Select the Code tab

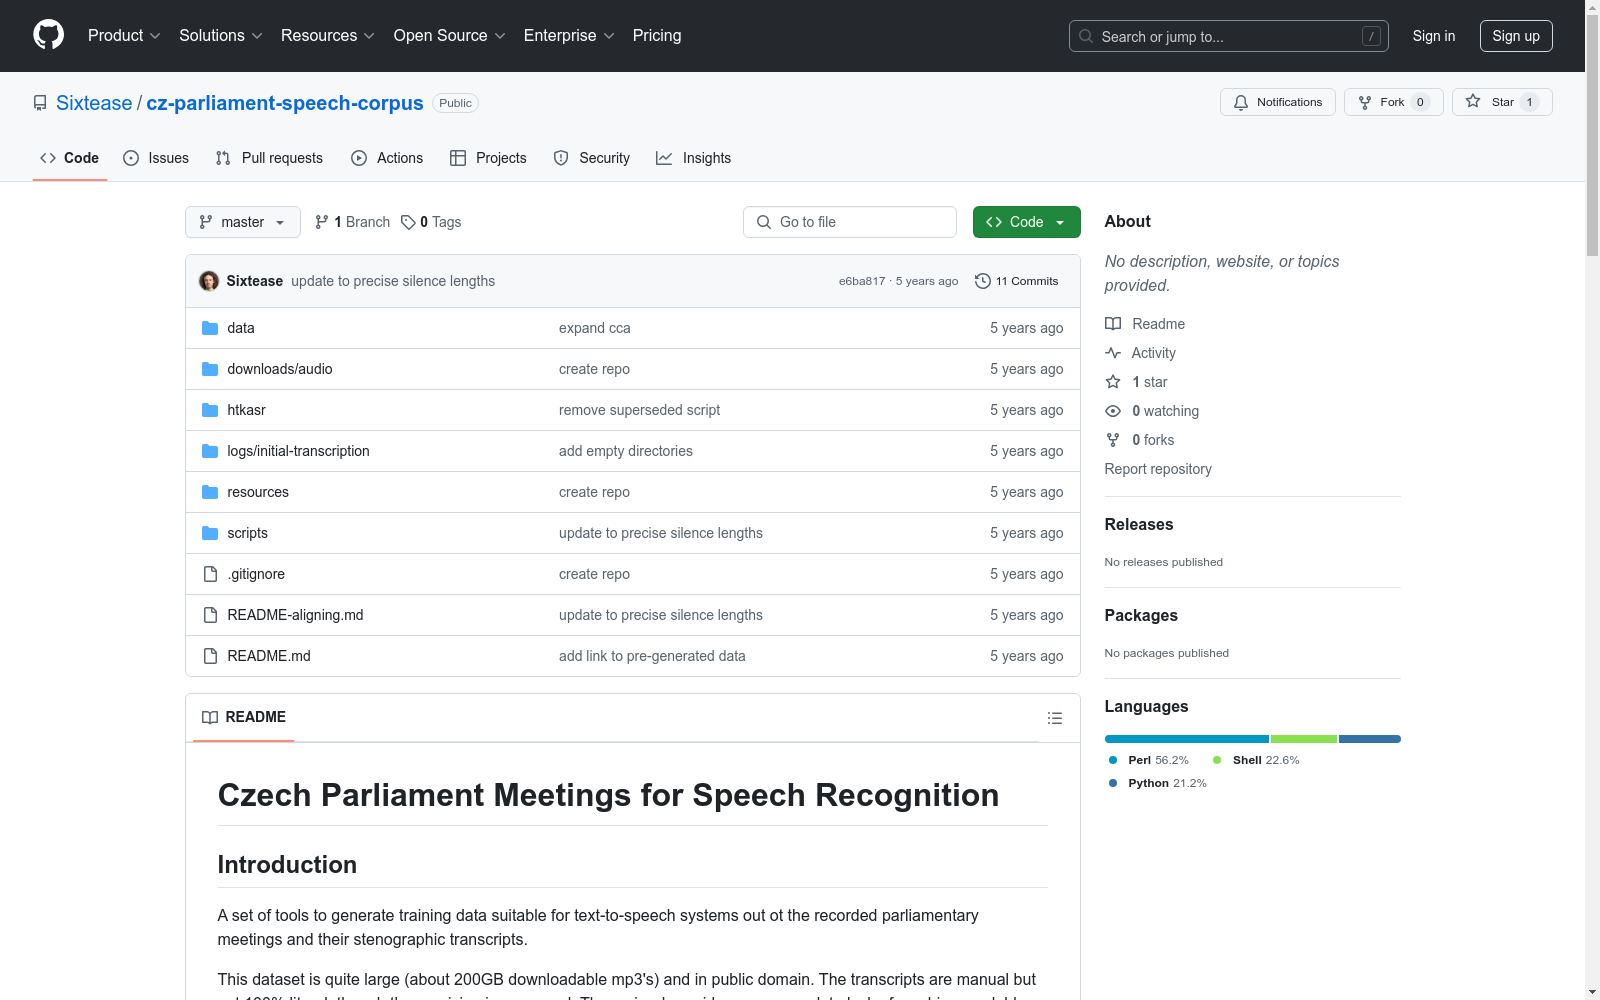point(70,158)
